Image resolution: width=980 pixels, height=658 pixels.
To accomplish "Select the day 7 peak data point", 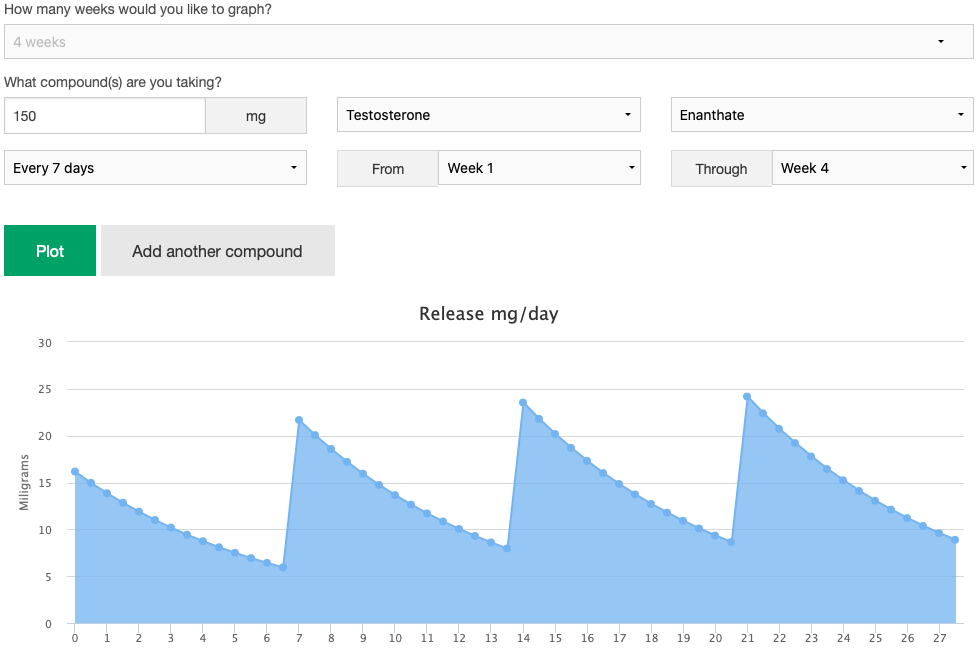I will click(299, 420).
